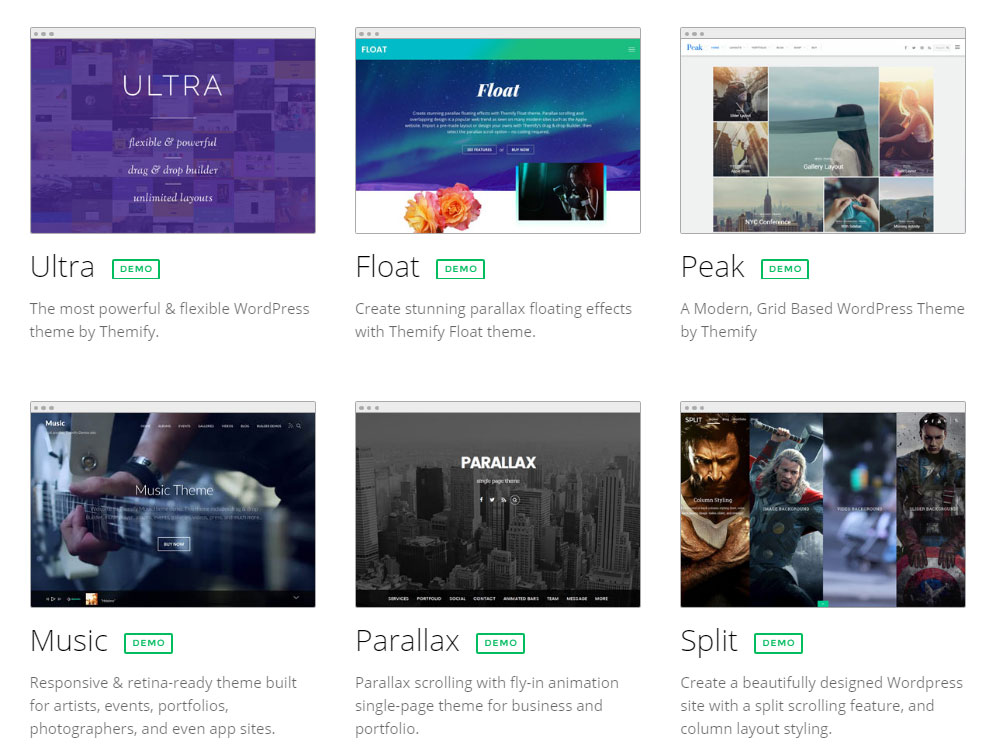Select the Float theme preview thumbnail
This screenshot has height=756, width=1000.
point(497,131)
